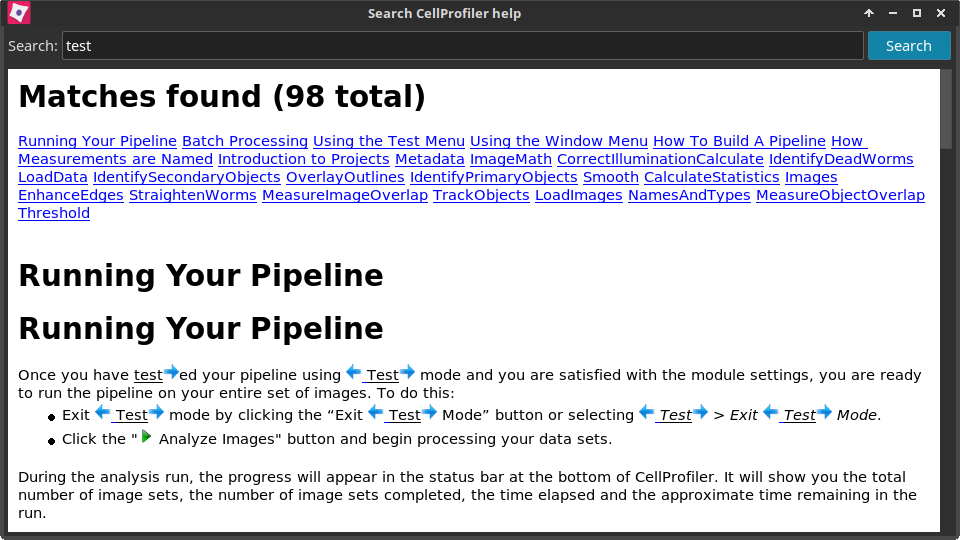Screen dimensions: 960x540
Task: Open the EnhanceEdges link
Action: pos(71,195)
